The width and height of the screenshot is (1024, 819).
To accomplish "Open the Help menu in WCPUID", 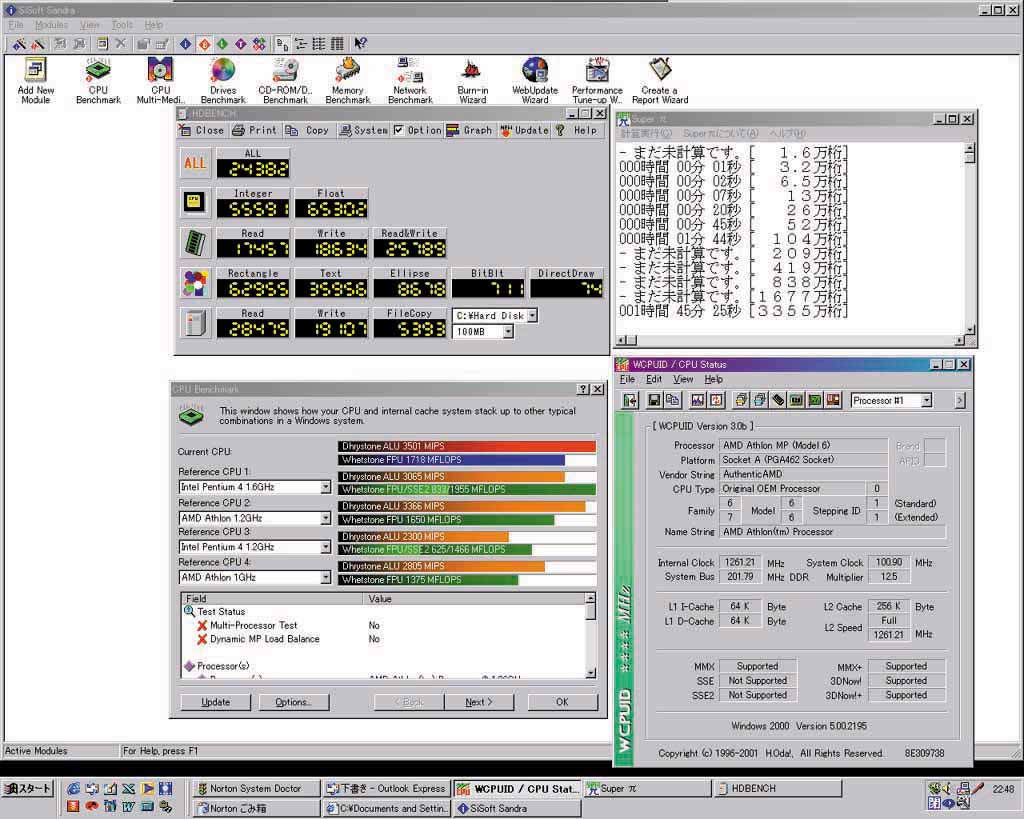I will [713, 379].
